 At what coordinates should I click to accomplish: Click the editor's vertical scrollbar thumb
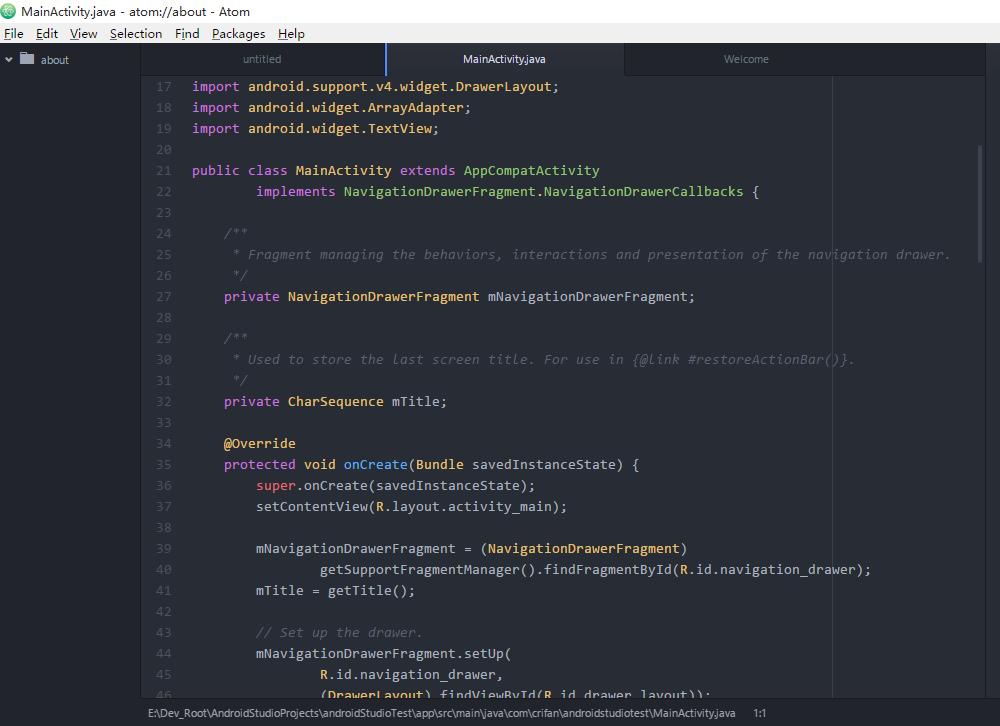pos(980,203)
